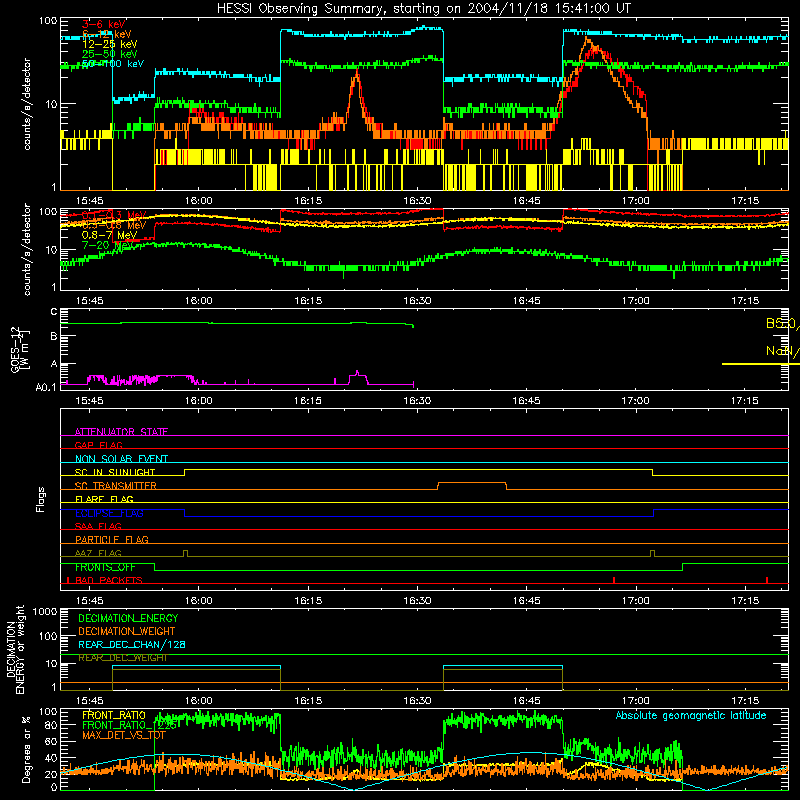800x800 pixels.
Task: Click the "DECIMATION ENERGY or weight" axis title
Action: 15,649
